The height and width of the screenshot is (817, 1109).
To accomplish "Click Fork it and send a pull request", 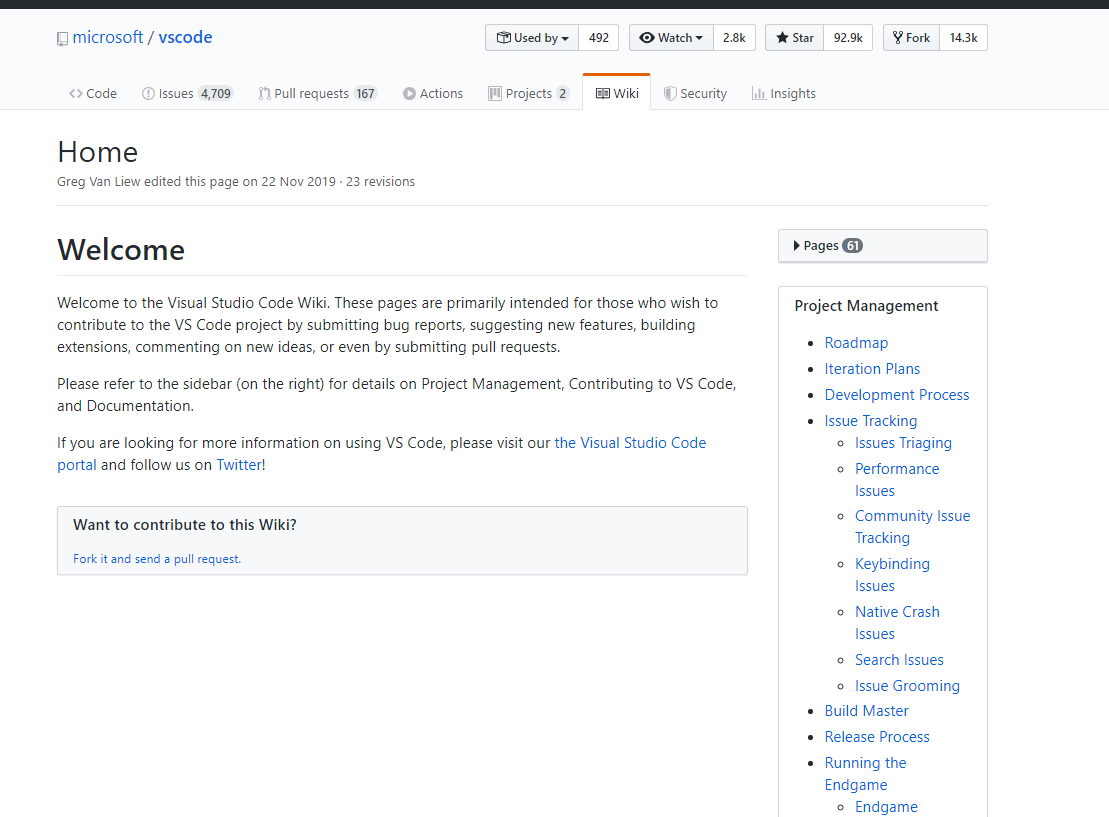I will (x=157, y=559).
